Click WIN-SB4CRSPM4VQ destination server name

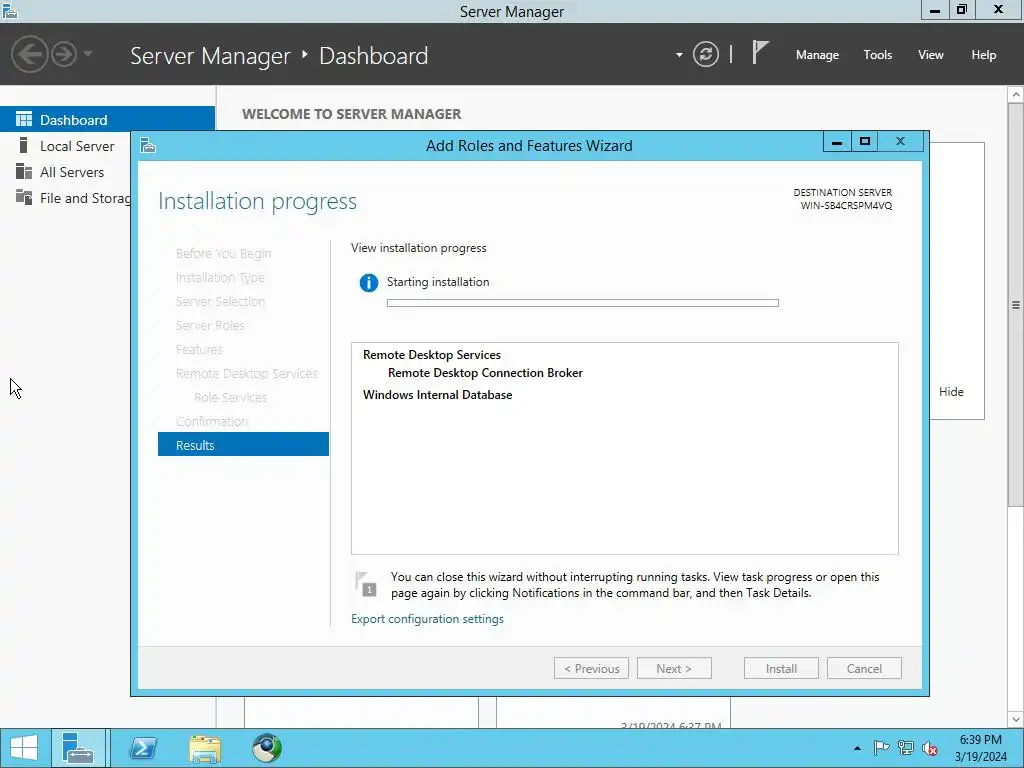coord(846,206)
